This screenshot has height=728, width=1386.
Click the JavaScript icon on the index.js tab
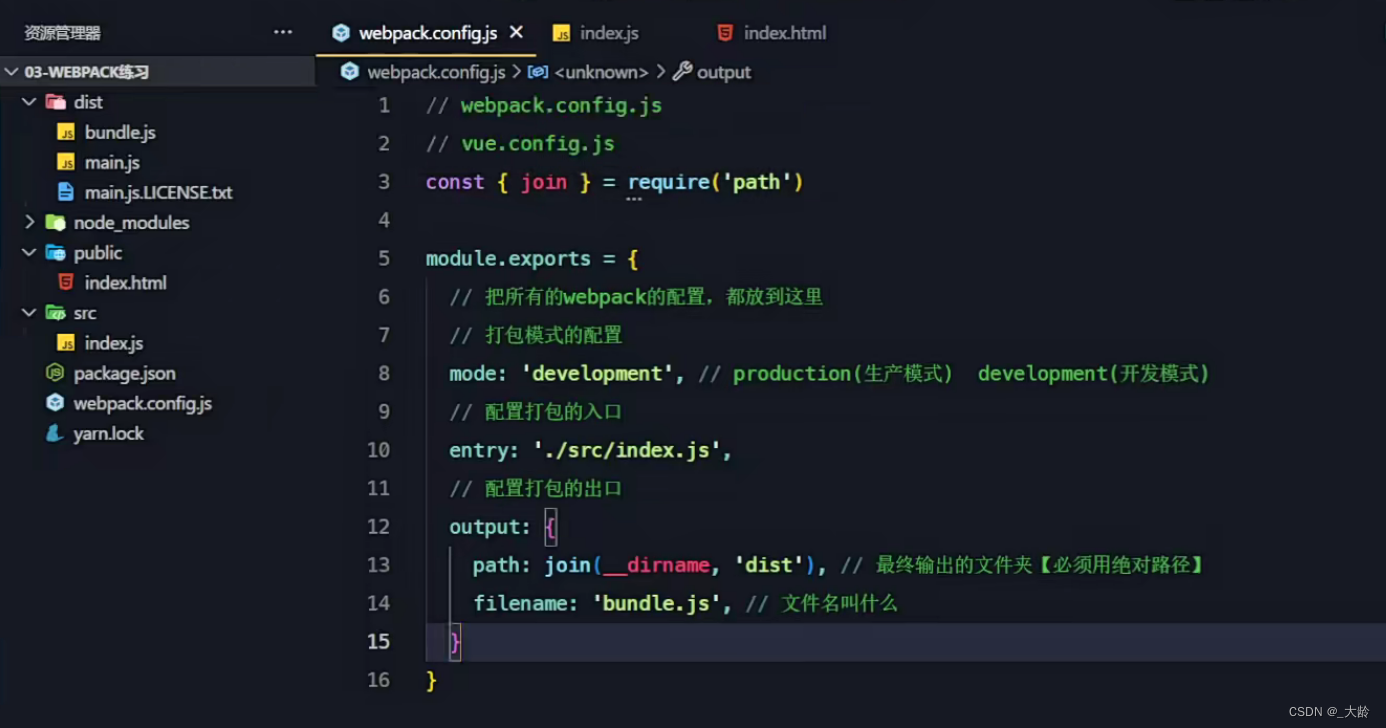click(563, 32)
